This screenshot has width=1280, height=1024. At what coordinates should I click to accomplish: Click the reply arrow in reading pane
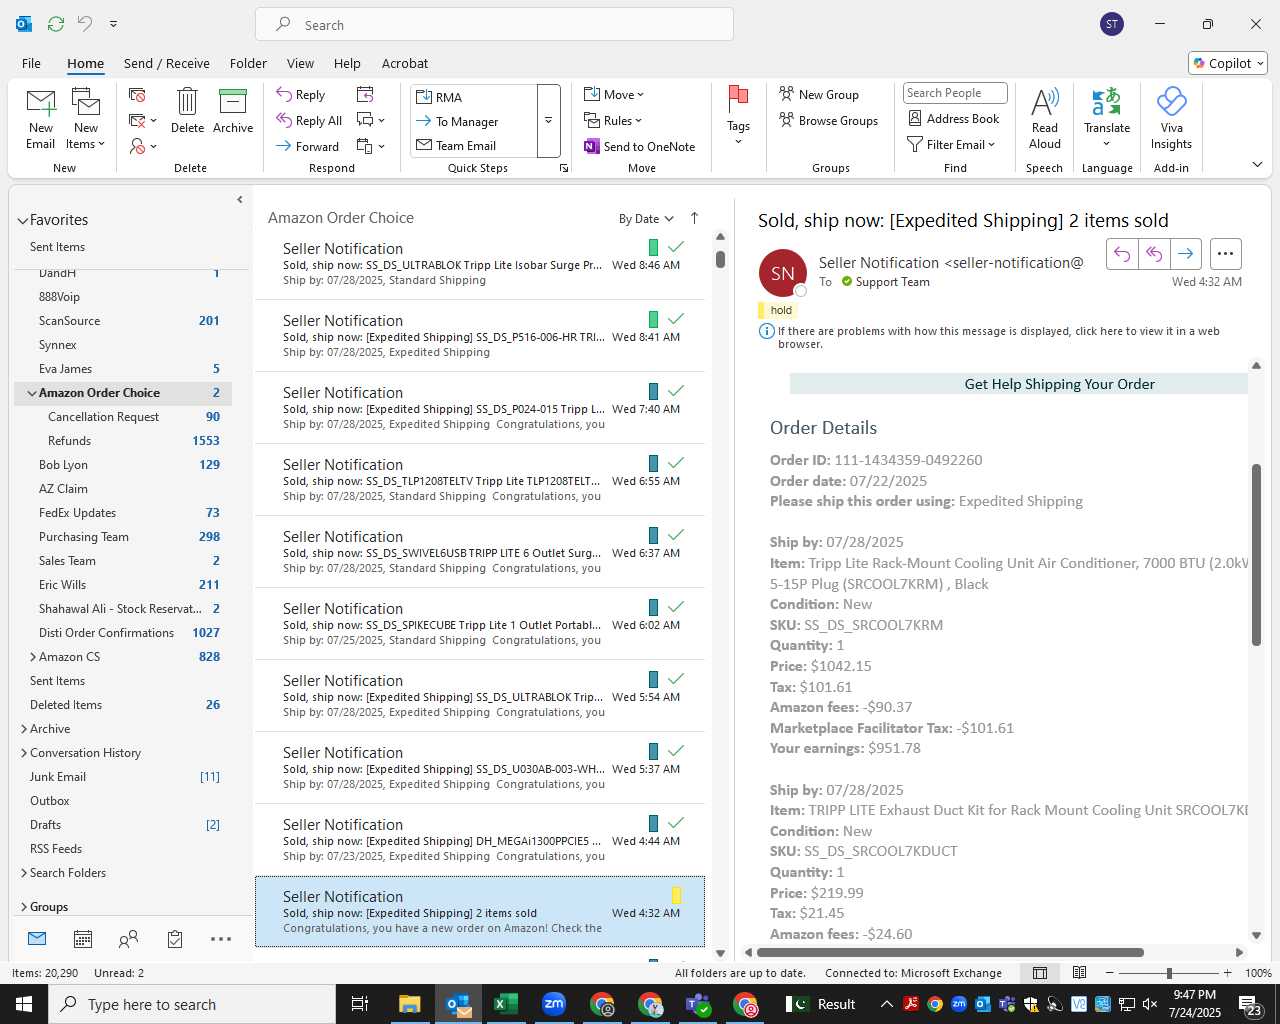click(1122, 254)
